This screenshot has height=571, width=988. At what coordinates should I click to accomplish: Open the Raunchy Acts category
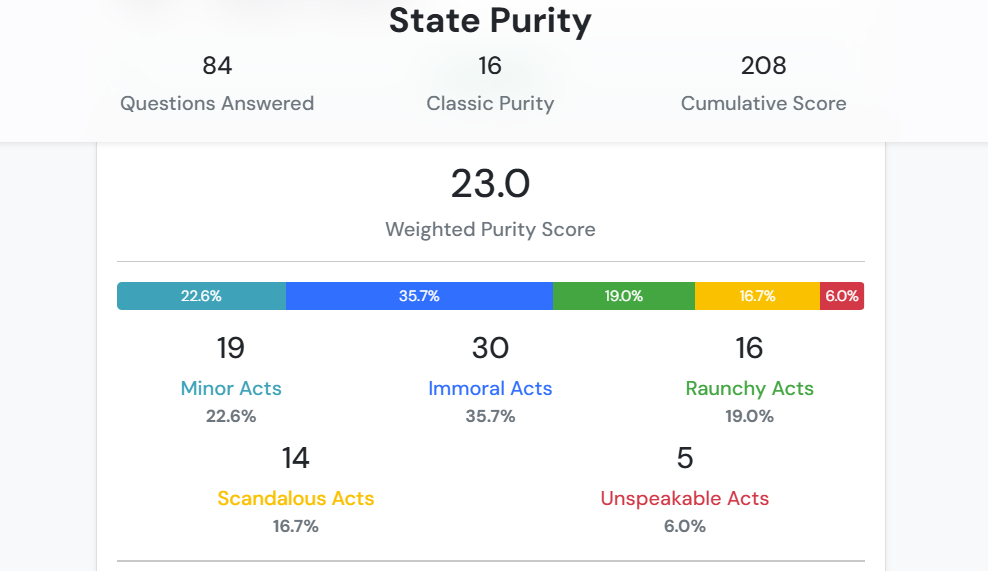point(749,388)
